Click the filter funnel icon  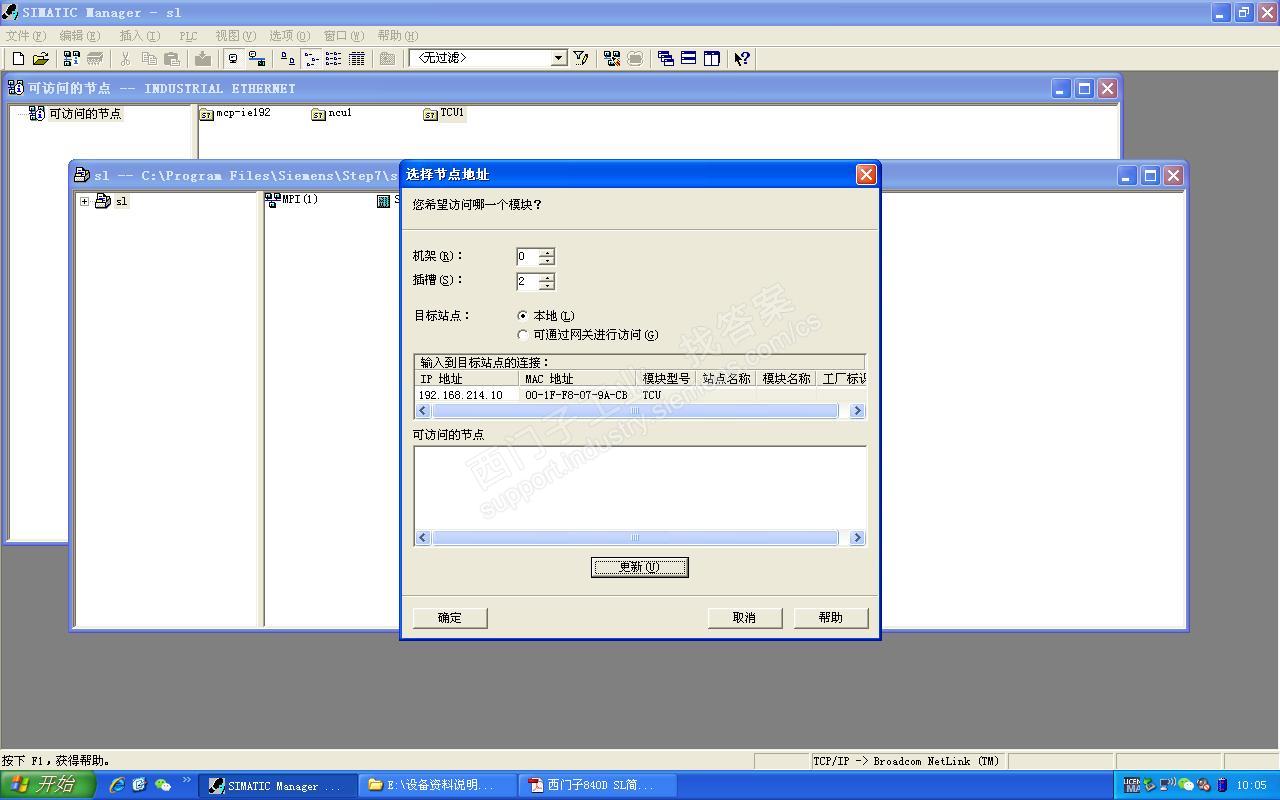point(581,59)
